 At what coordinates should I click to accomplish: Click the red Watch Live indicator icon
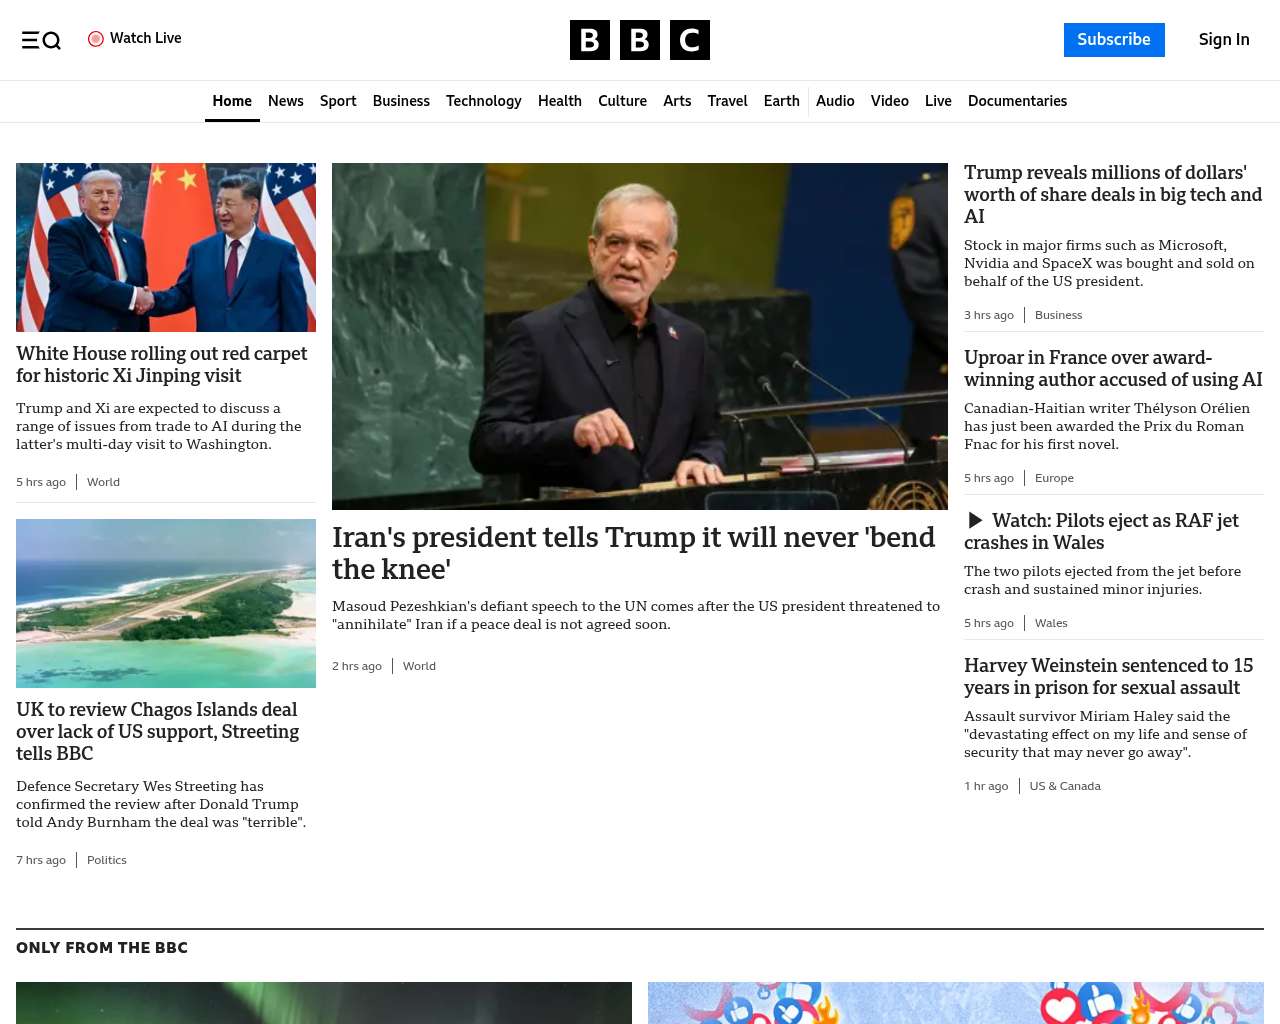[x=96, y=39]
